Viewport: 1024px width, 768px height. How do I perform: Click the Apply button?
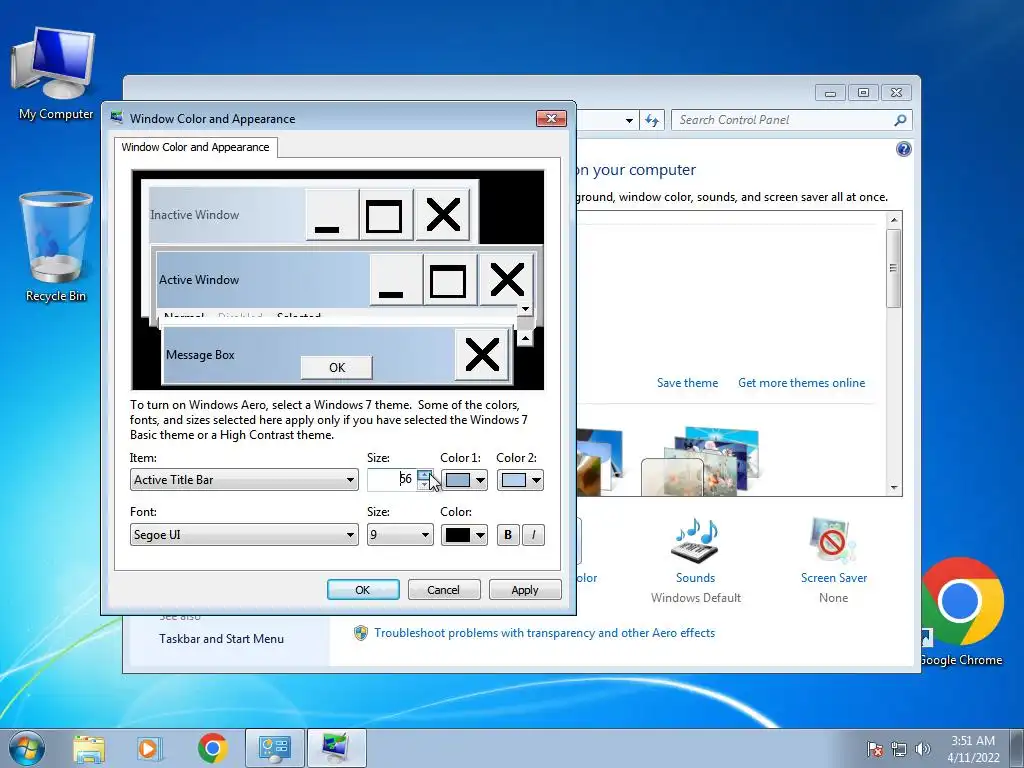click(524, 590)
